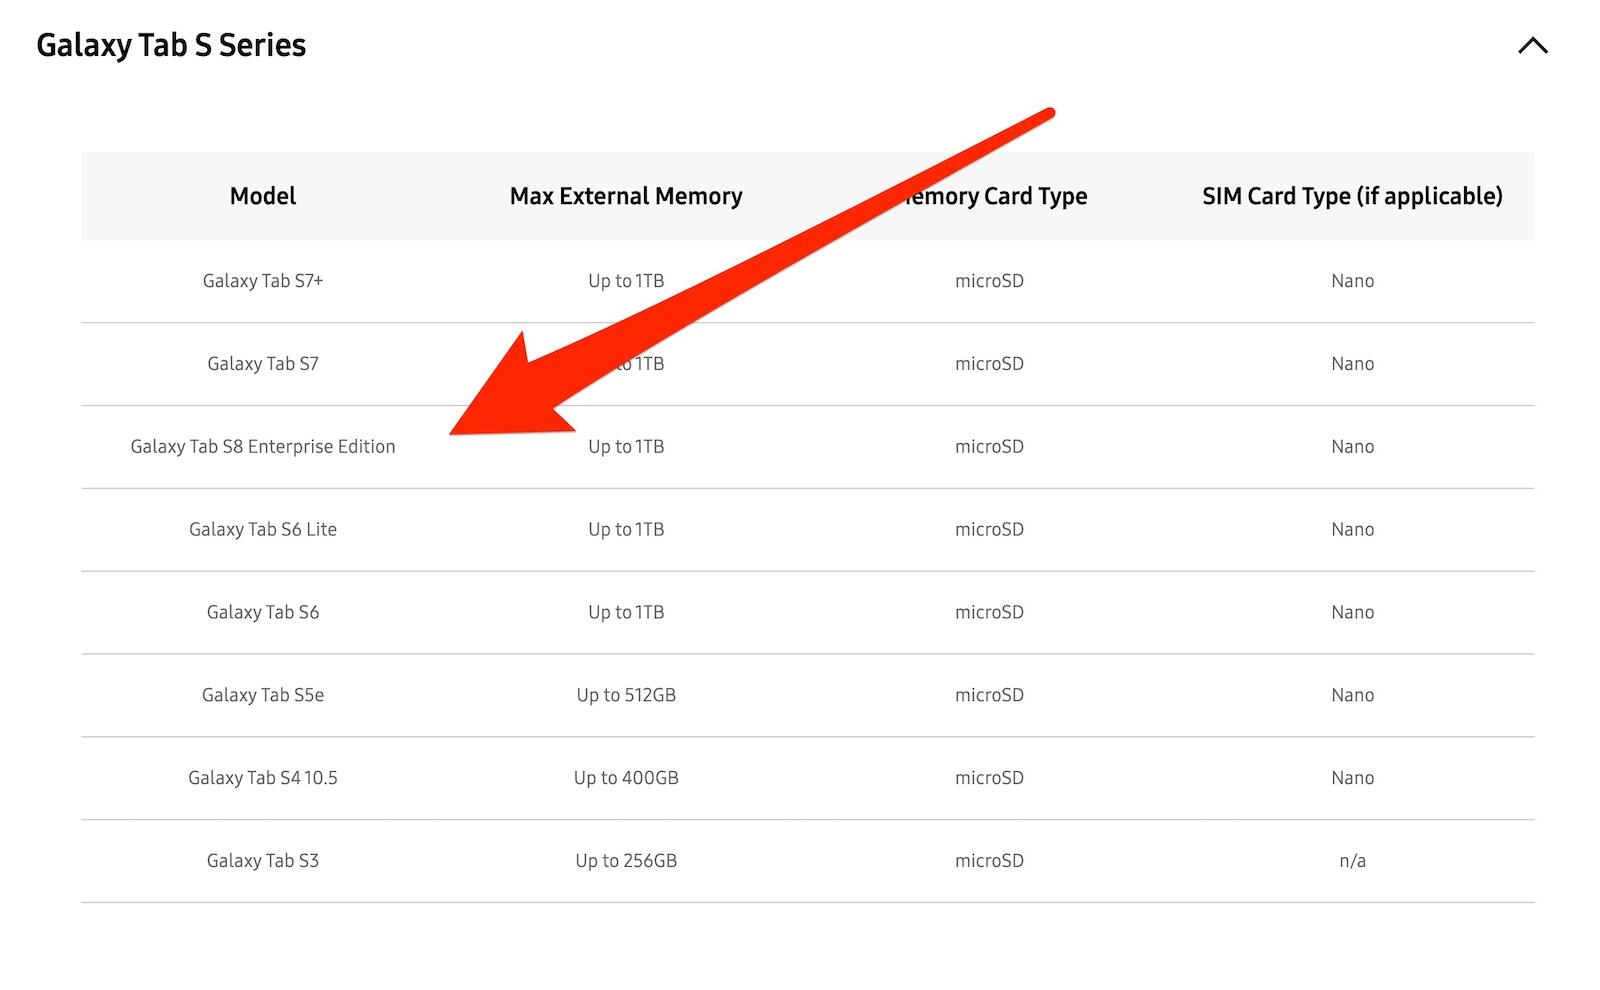Click the Up to 512GB memory value
The height and width of the screenshot is (990, 1600).
(x=626, y=695)
